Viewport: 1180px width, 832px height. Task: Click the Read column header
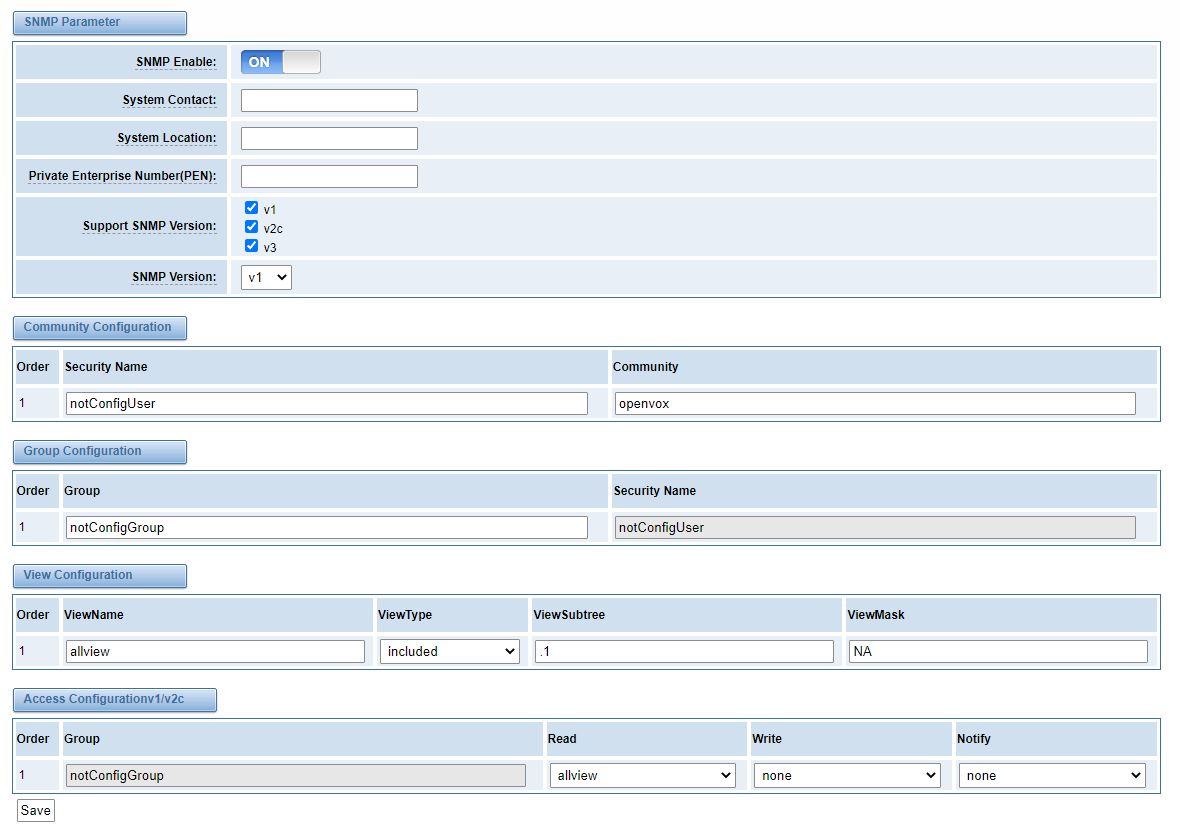tap(561, 739)
